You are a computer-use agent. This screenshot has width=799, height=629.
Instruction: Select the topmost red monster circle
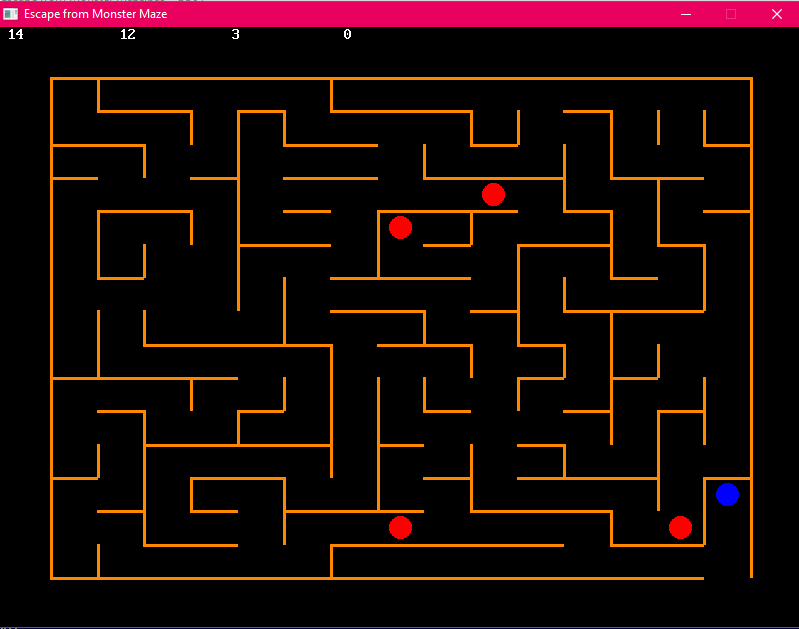(493, 194)
